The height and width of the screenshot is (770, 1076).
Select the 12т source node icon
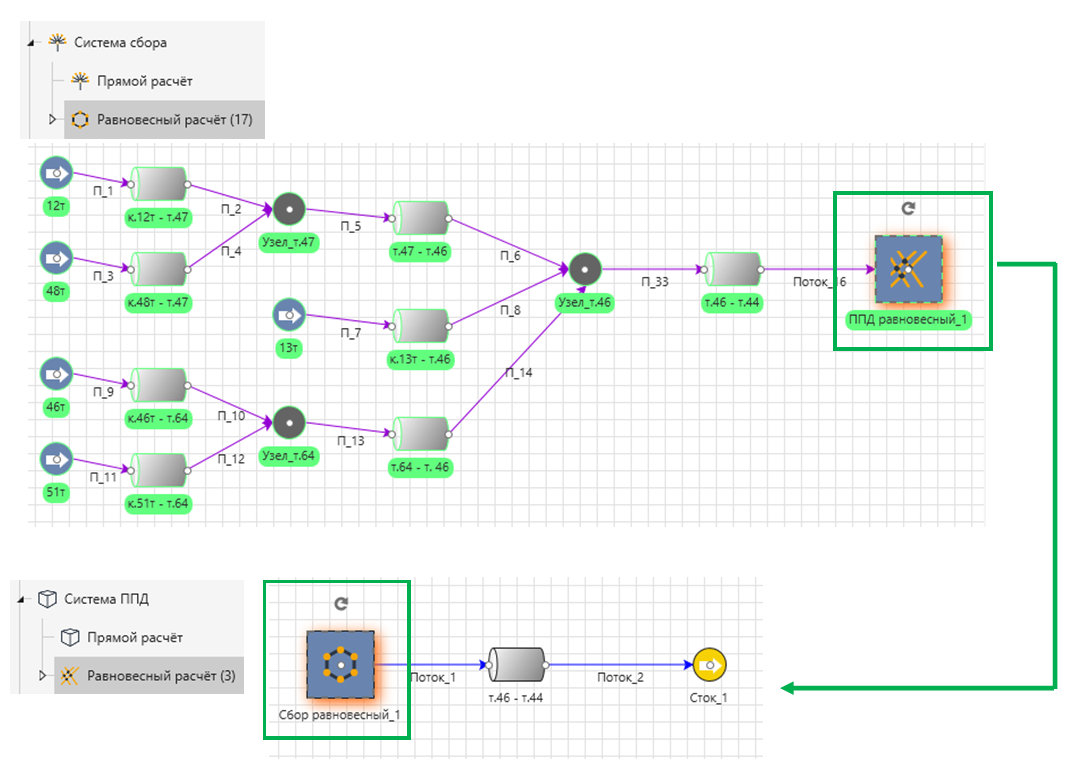[56, 173]
